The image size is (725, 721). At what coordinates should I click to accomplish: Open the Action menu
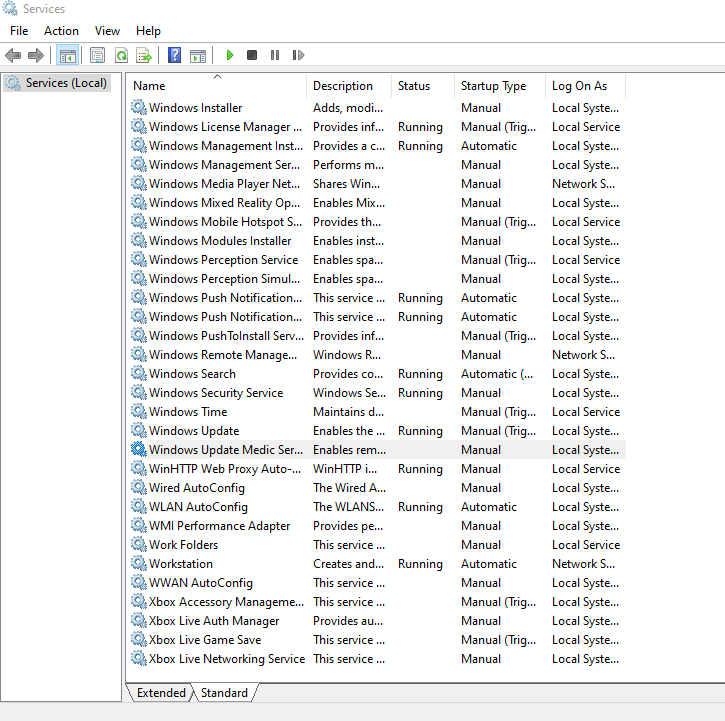[x=61, y=31]
